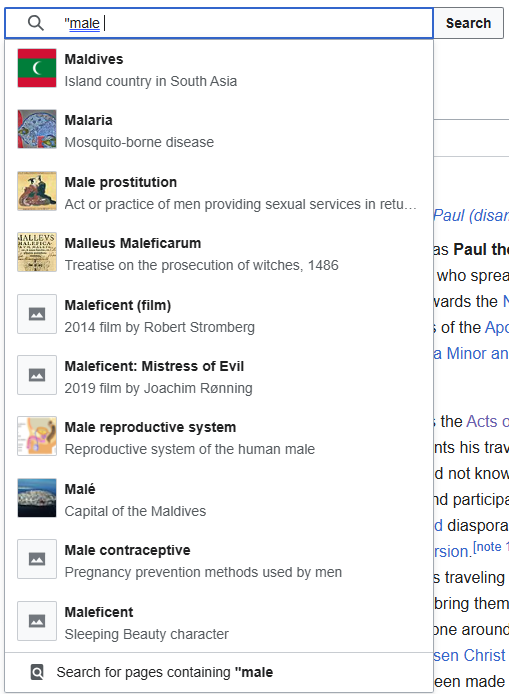This screenshot has height=694, width=509.
Task: Click the Malleus Maleficarum manuscript thumbnail
Action: [x=37, y=252]
